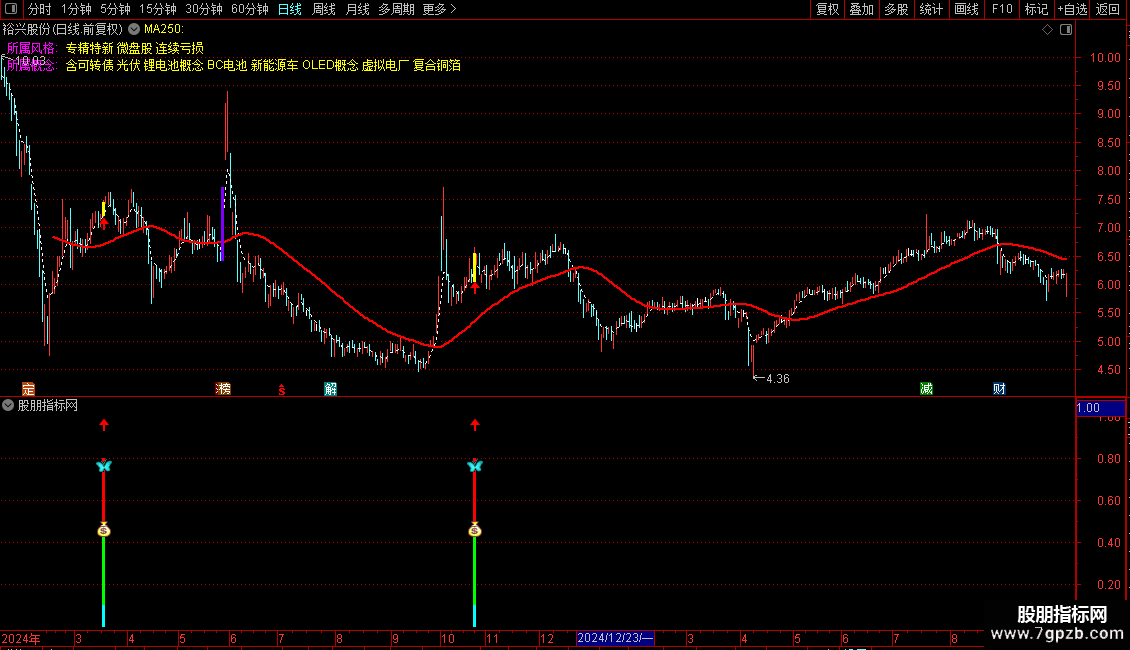Screen dimensions: 1130x650
Task: Click the 专精特新 style tag
Action: point(89,48)
